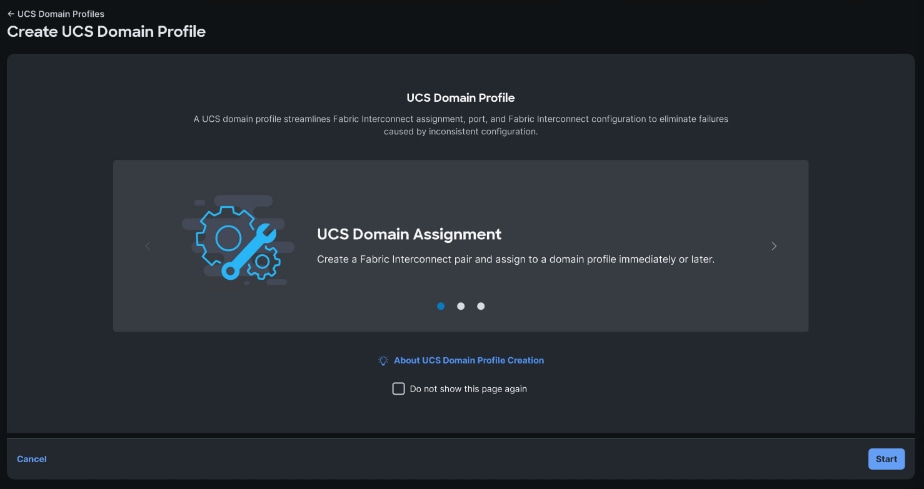Image resolution: width=924 pixels, height=489 pixels.
Task: Click the UCS Domain Profile section heading
Action: pyautogui.click(x=461, y=98)
